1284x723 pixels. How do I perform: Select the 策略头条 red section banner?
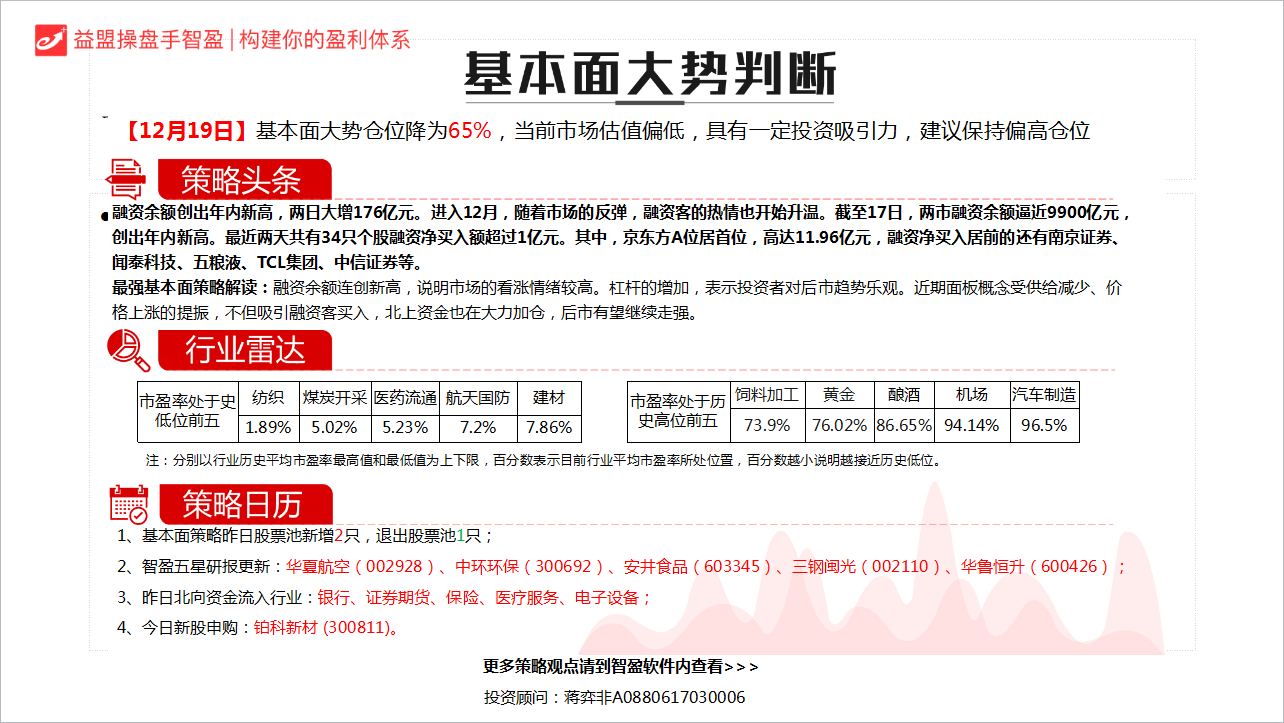point(243,180)
